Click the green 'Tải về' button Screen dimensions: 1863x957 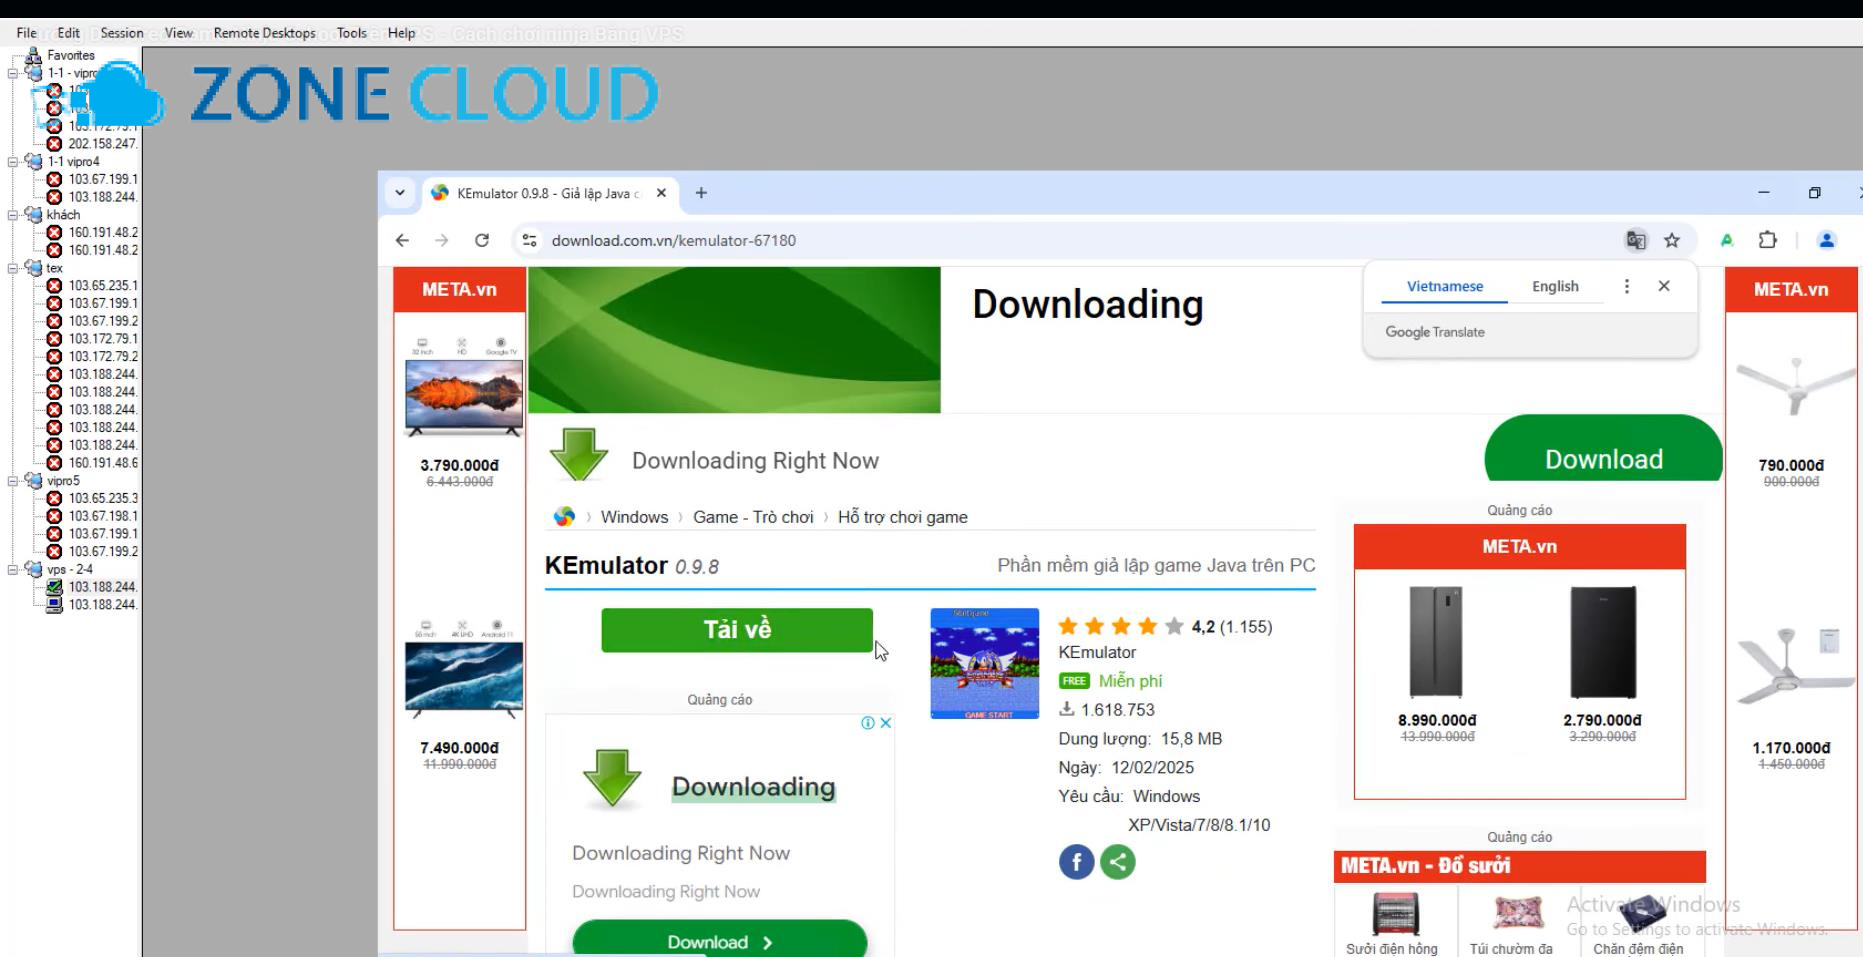click(737, 630)
